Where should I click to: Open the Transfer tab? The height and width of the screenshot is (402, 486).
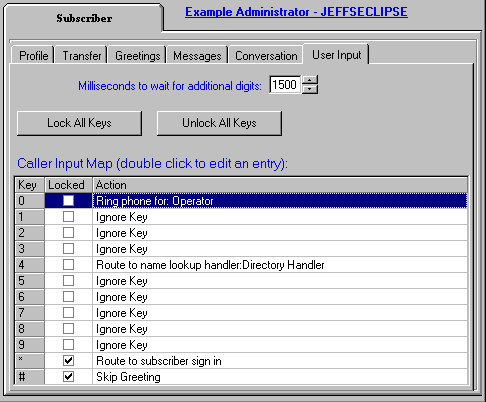tap(82, 55)
